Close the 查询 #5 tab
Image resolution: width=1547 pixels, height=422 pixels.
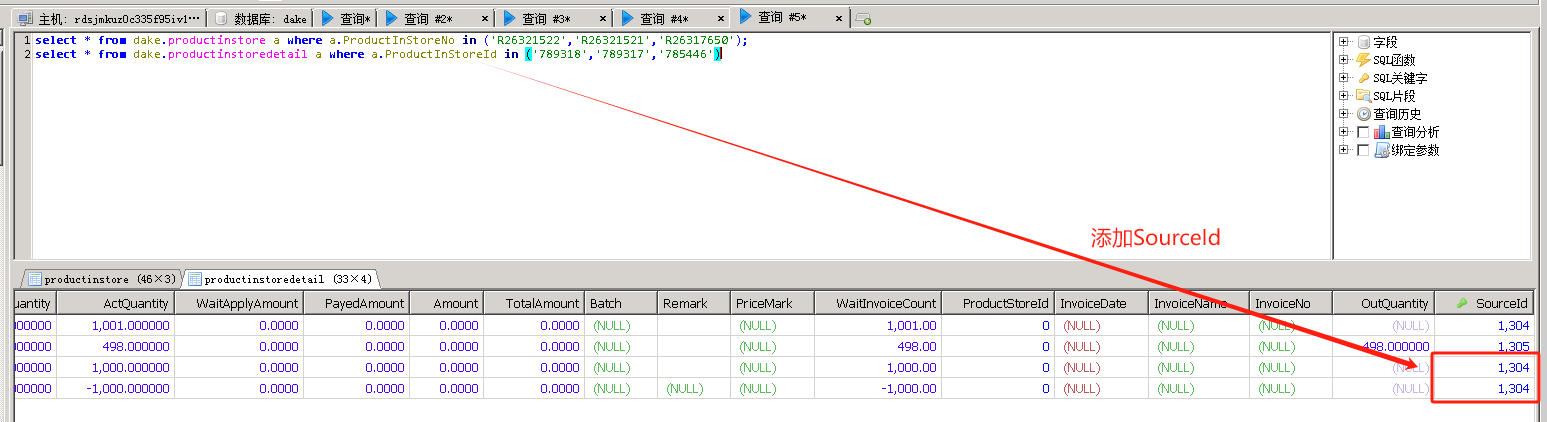pyautogui.click(x=839, y=17)
